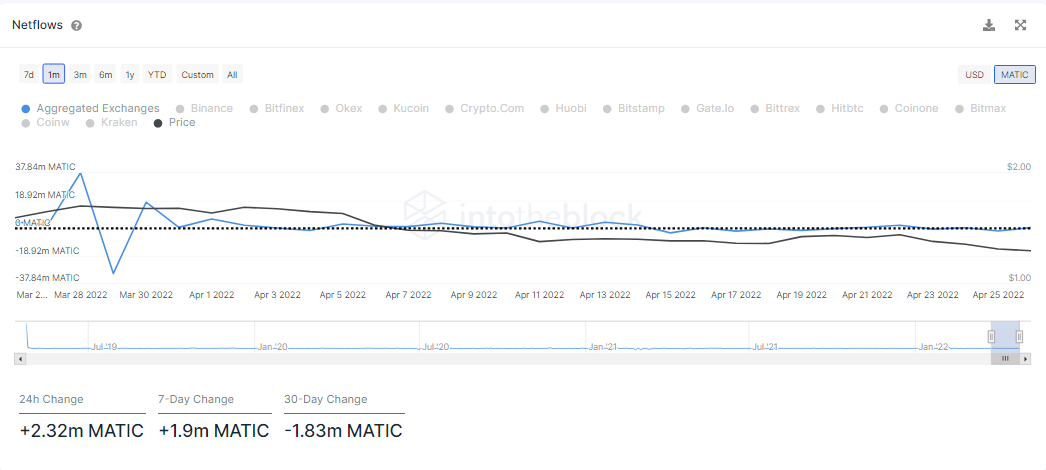Image resolution: width=1046 pixels, height=470 pixels.
Task: Click the navigator scrollbar left arrow
Action: pyautogui.click(x=21, y=359)
